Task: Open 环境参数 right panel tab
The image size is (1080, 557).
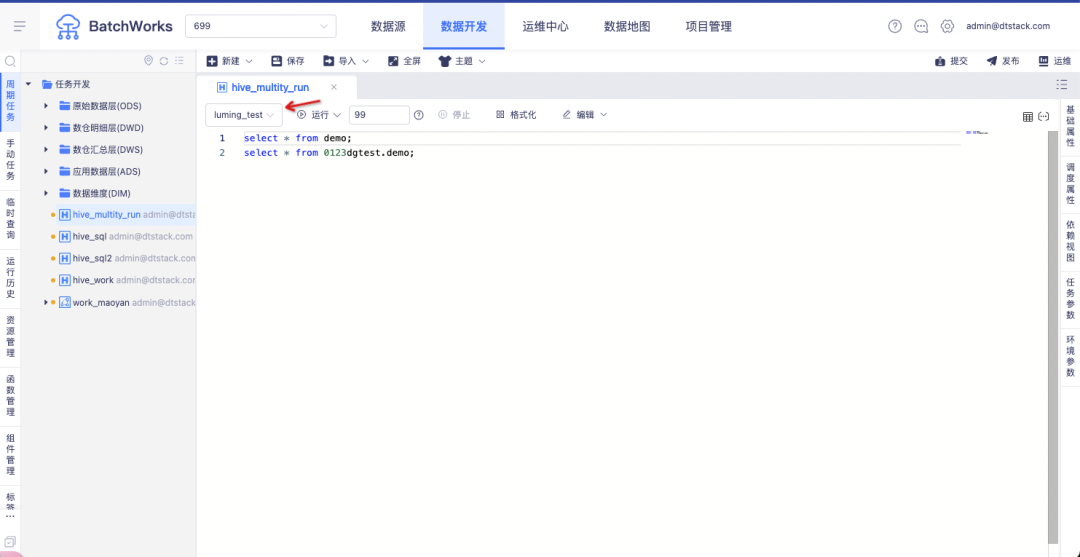Action: (1070, 355)
